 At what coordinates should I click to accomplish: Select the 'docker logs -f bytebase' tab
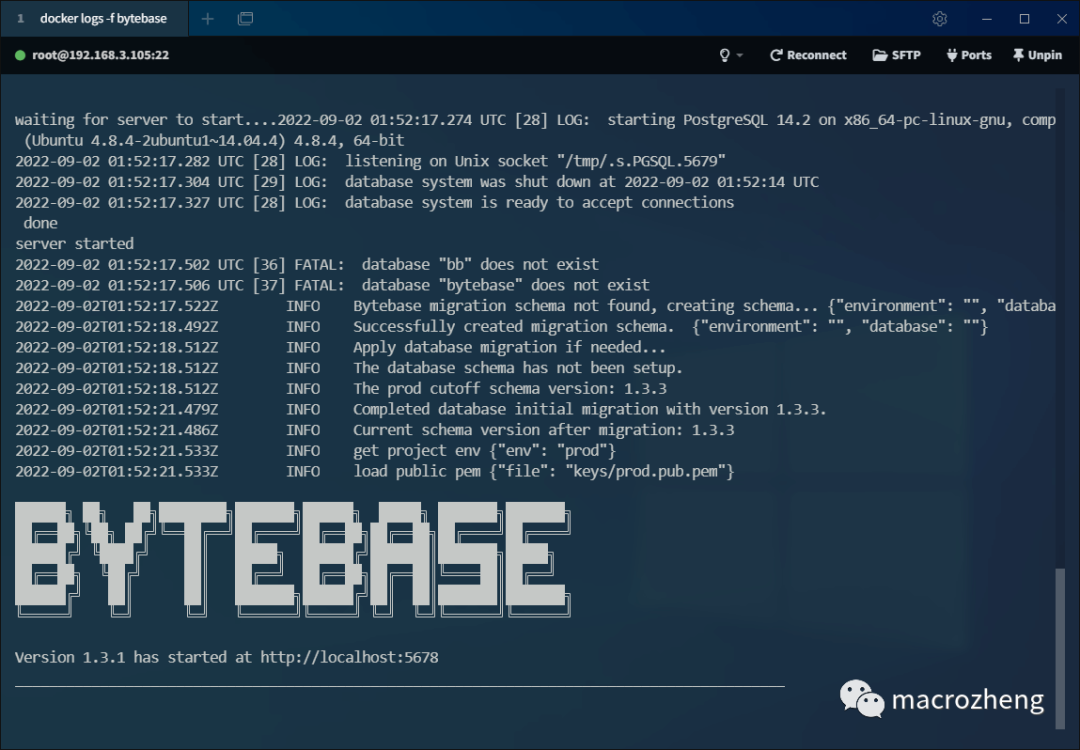tap(94, 19)
